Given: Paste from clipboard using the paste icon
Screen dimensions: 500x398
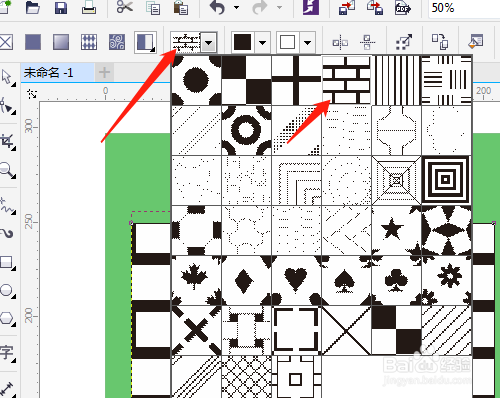Looking at the screenshot, I should pos(181,7).
